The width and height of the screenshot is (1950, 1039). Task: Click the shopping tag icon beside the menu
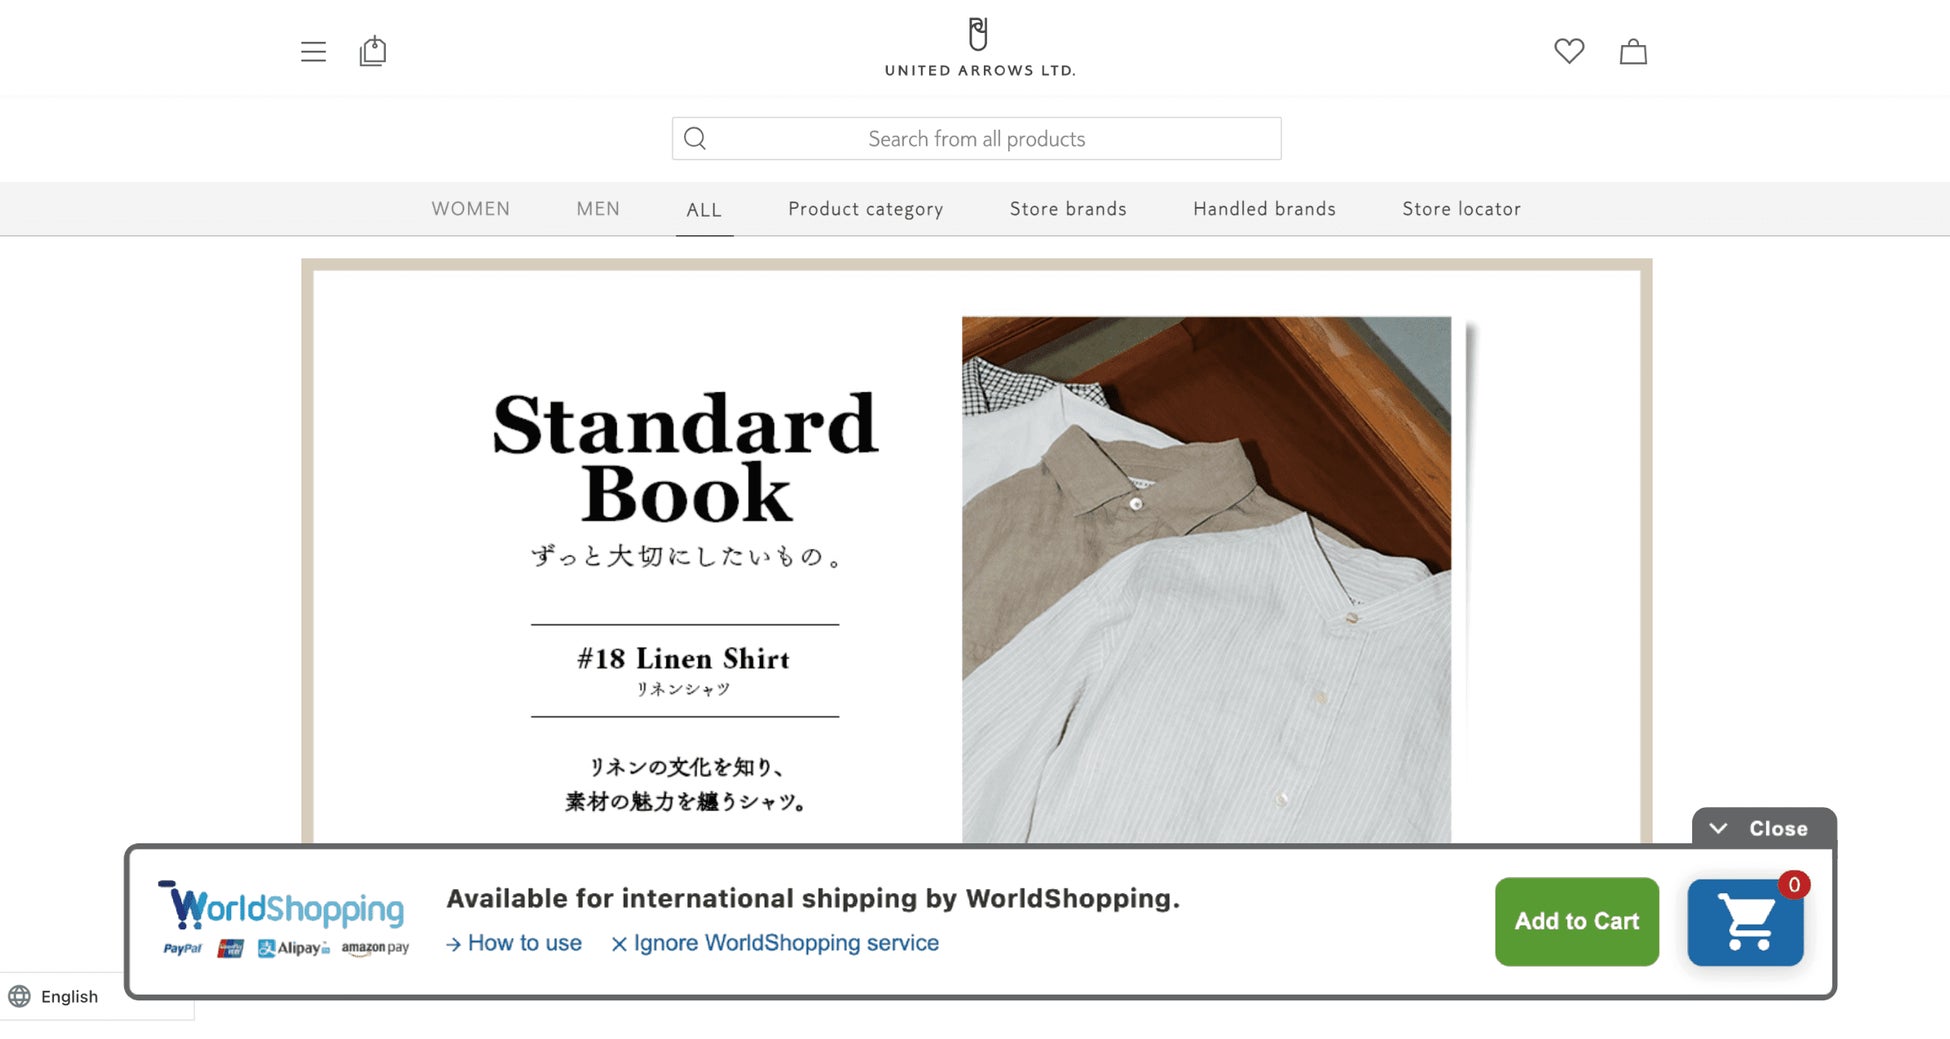click(373, 51)
